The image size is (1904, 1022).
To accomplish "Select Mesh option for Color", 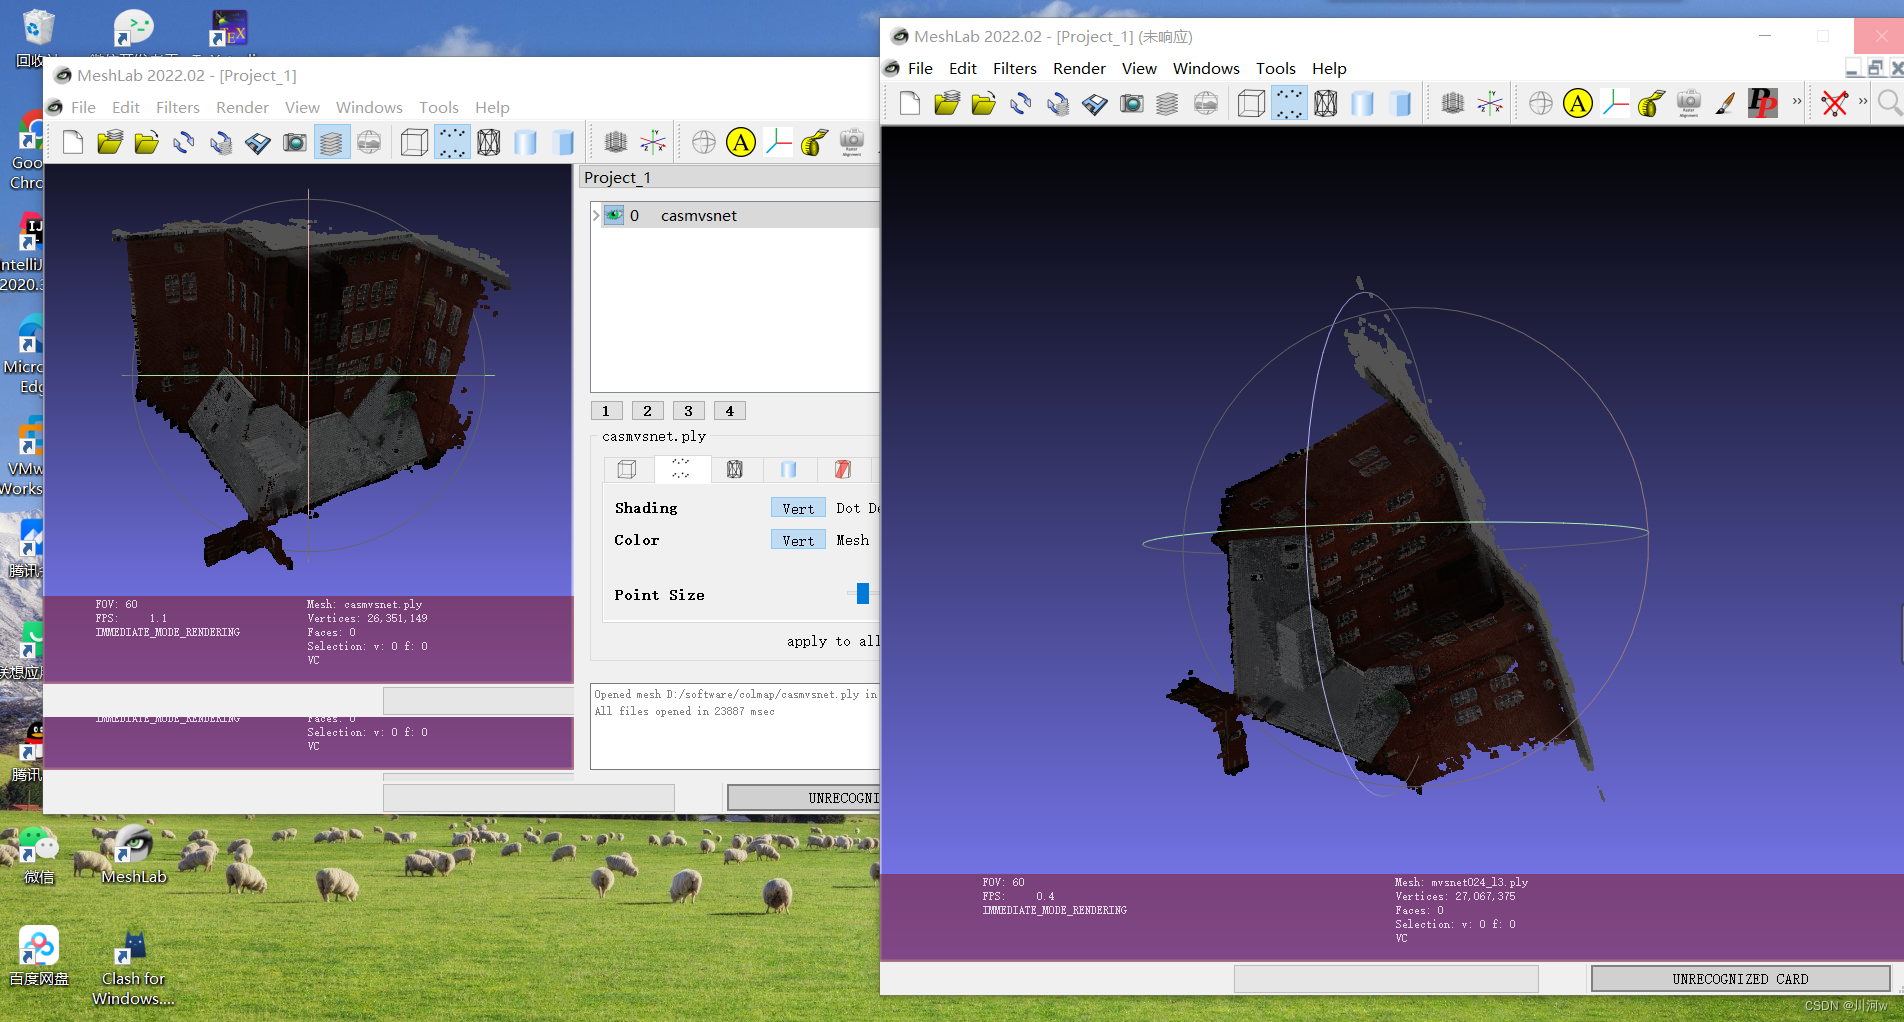I will [x=852, y=540].
